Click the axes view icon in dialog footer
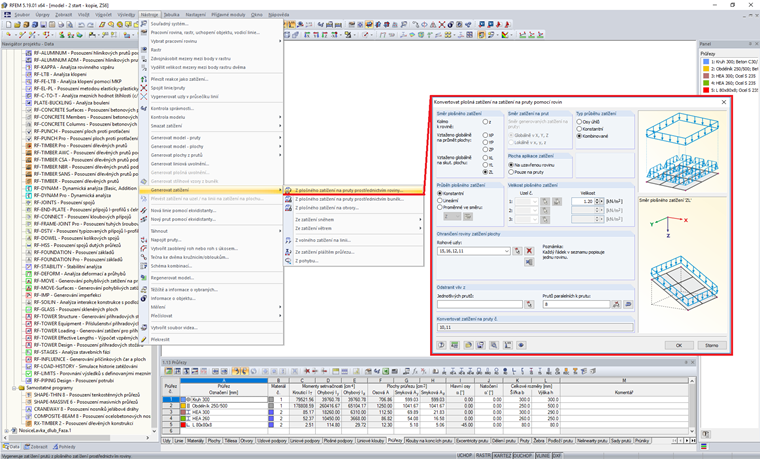The width and height of the screenshot is (760, 459). coord(508,345)
